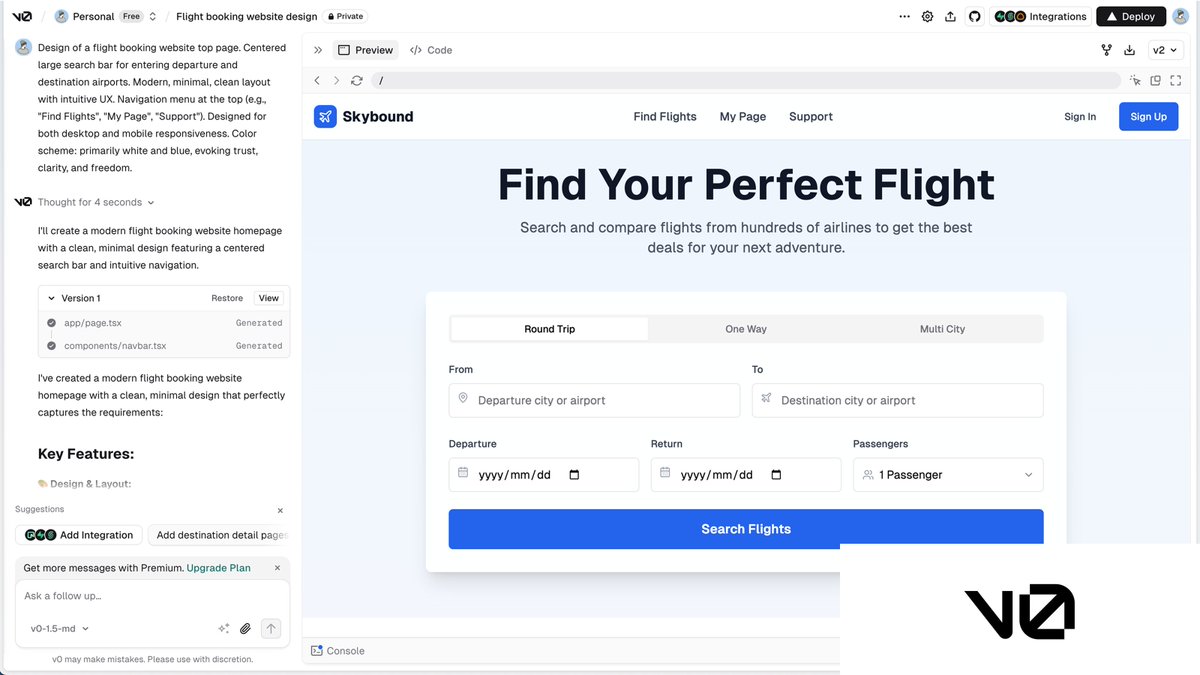Viewport: 1200px width, 675px height.
Task: Attach a file with paperclip icon
Action: [x=246, y=629]
